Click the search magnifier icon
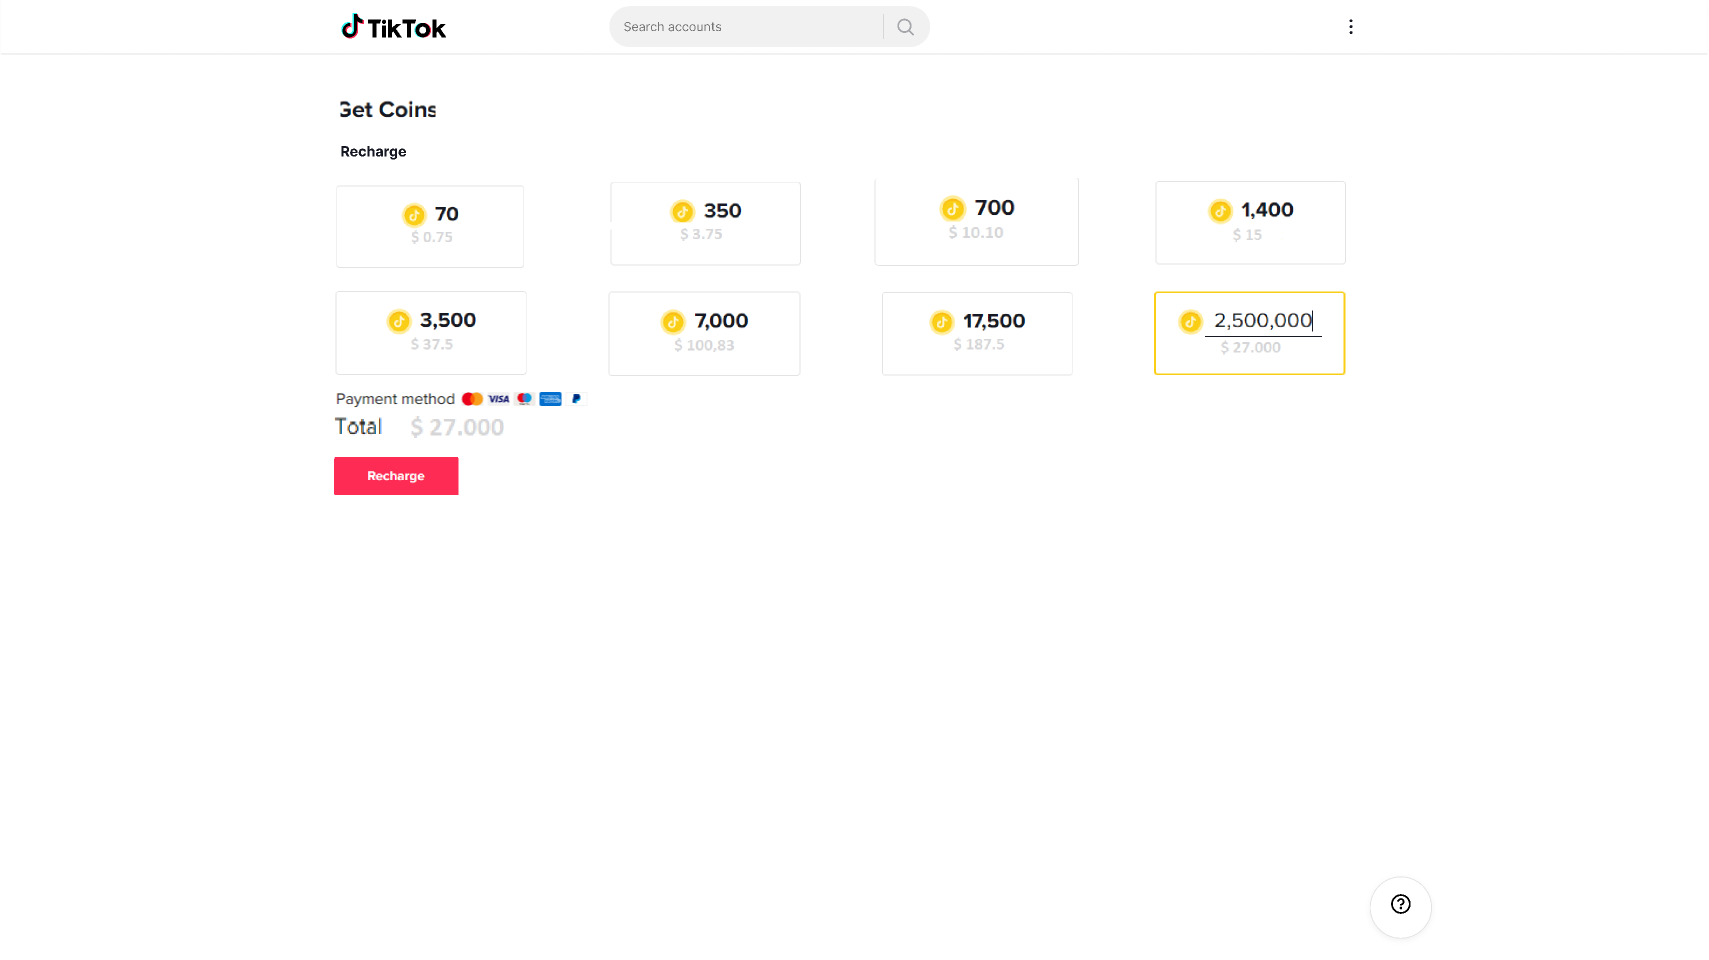Image resolution: width=1709 pixels, height=960 pixels. [x=905, y=26]
